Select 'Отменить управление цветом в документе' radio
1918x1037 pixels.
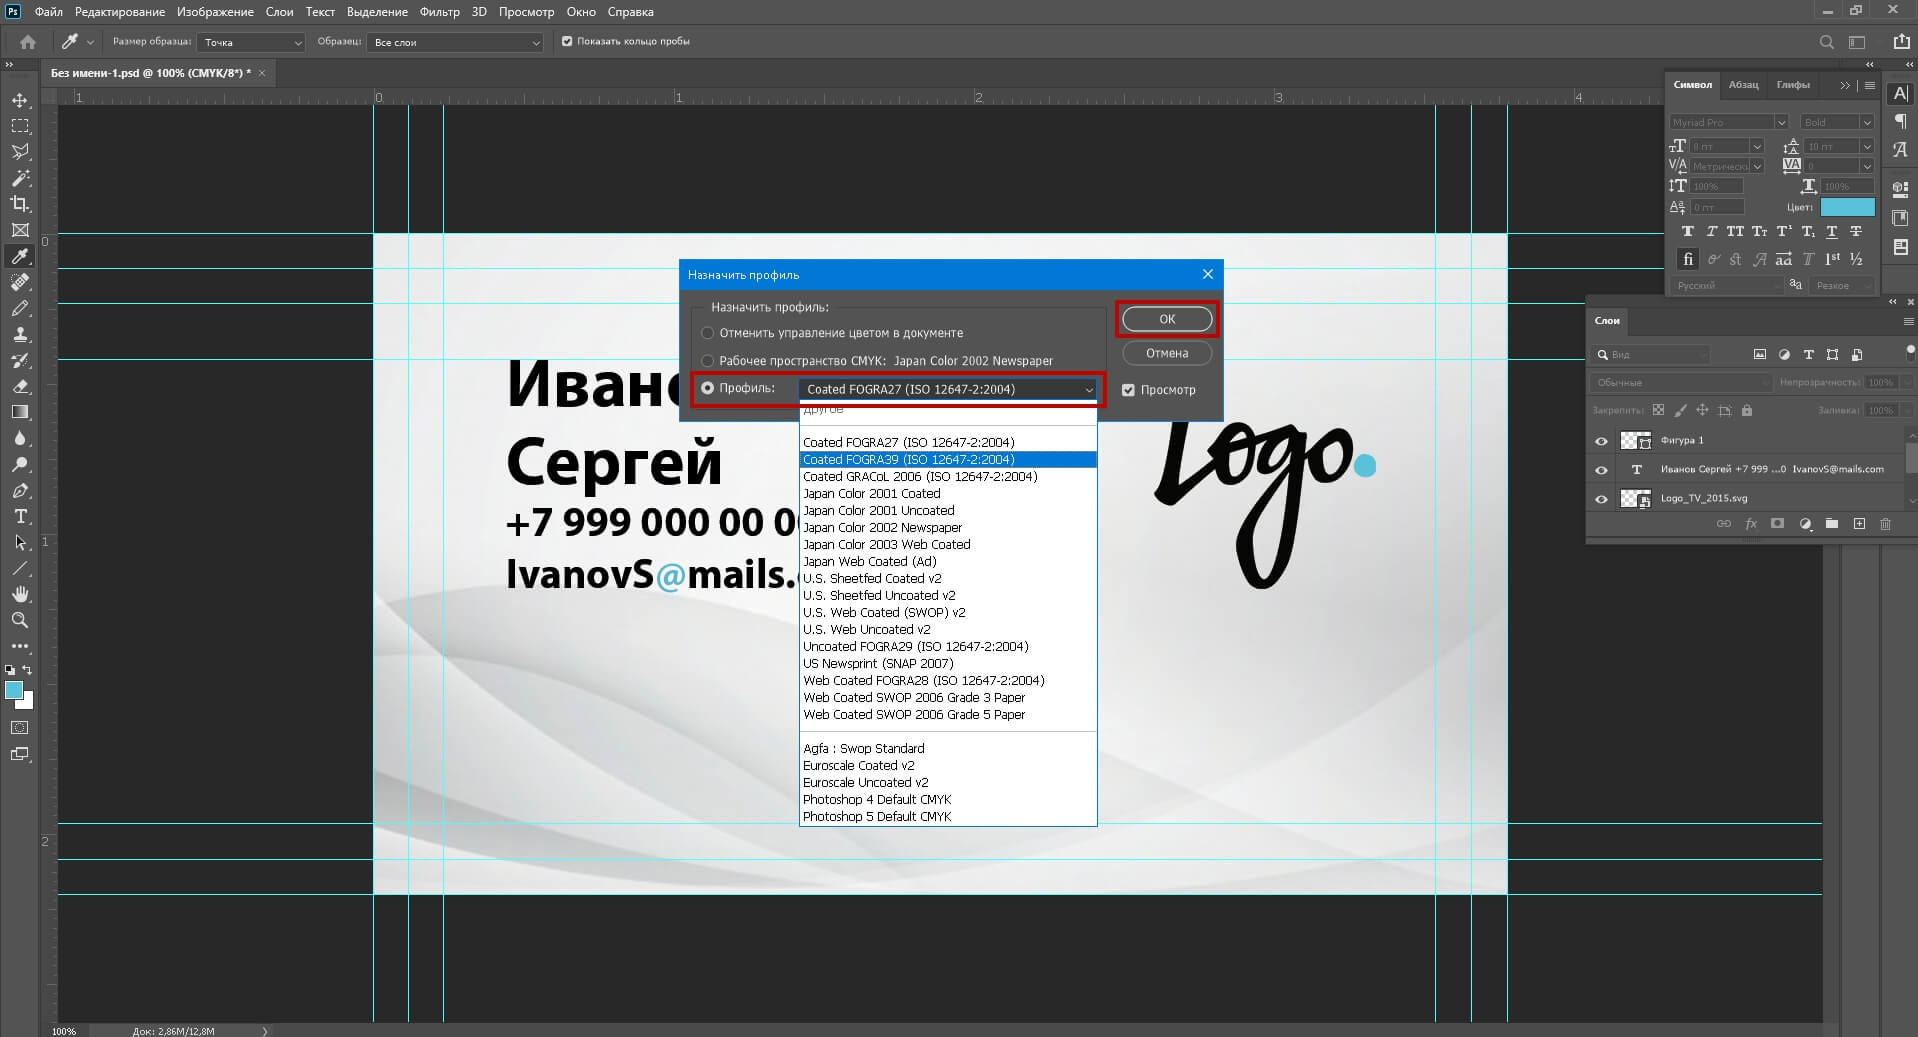click(708, 333)
